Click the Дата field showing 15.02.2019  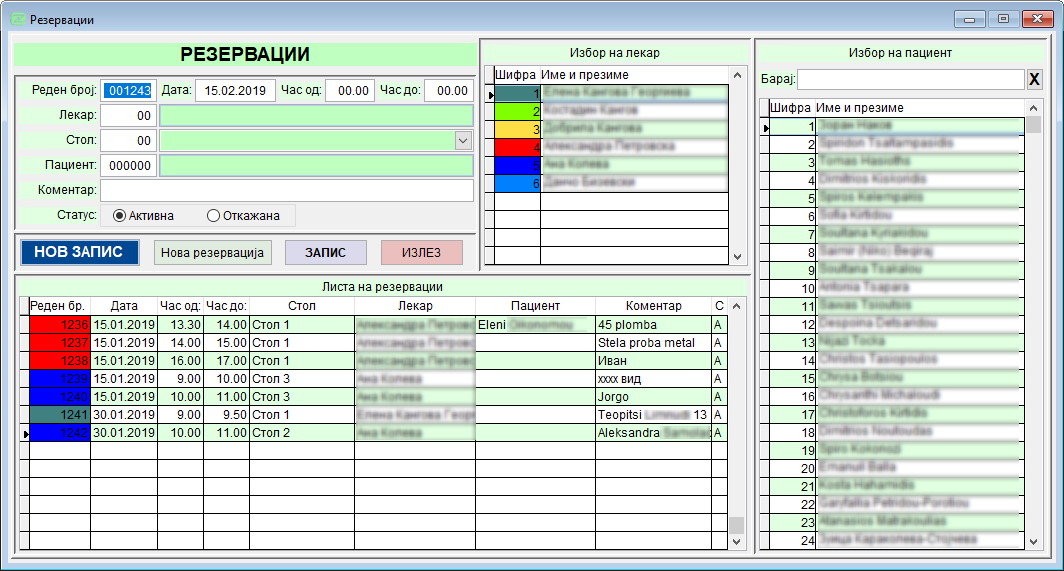pyautogui.click(x=235, y=91)
